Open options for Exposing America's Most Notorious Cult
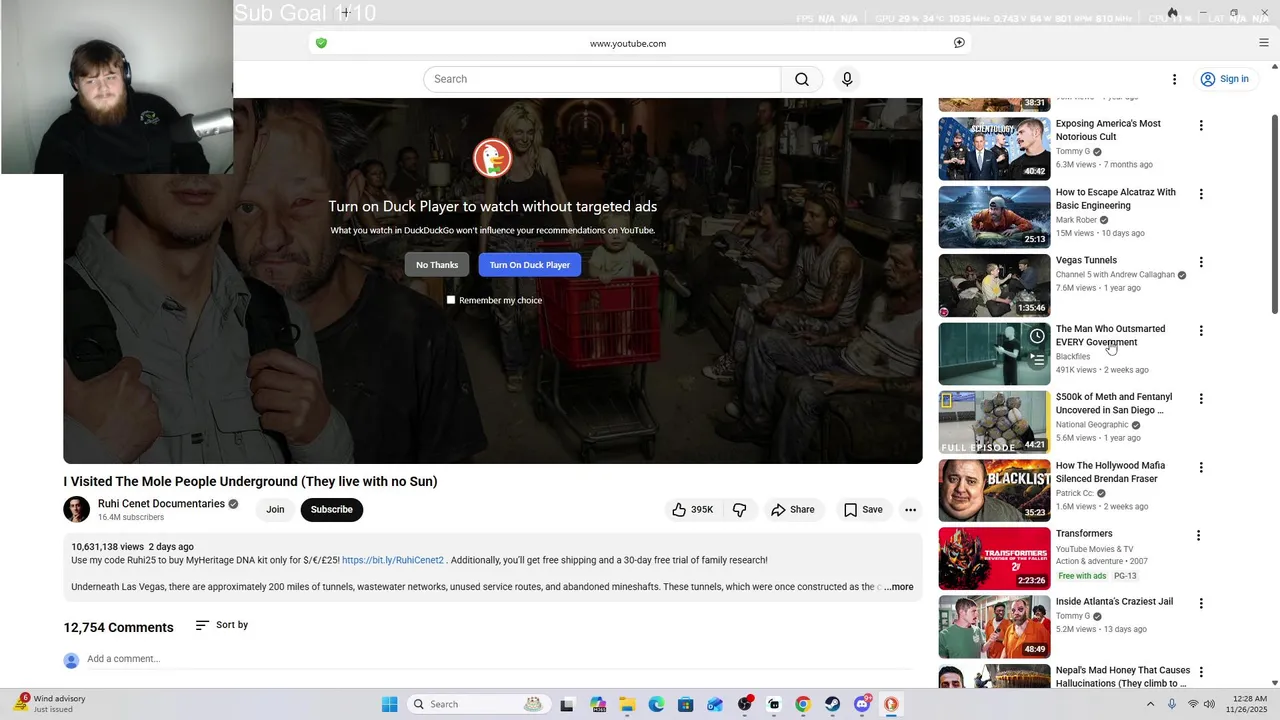The width and height of the screenshot is (1280, 720). pyautogui.click(x=1201, y=126)
